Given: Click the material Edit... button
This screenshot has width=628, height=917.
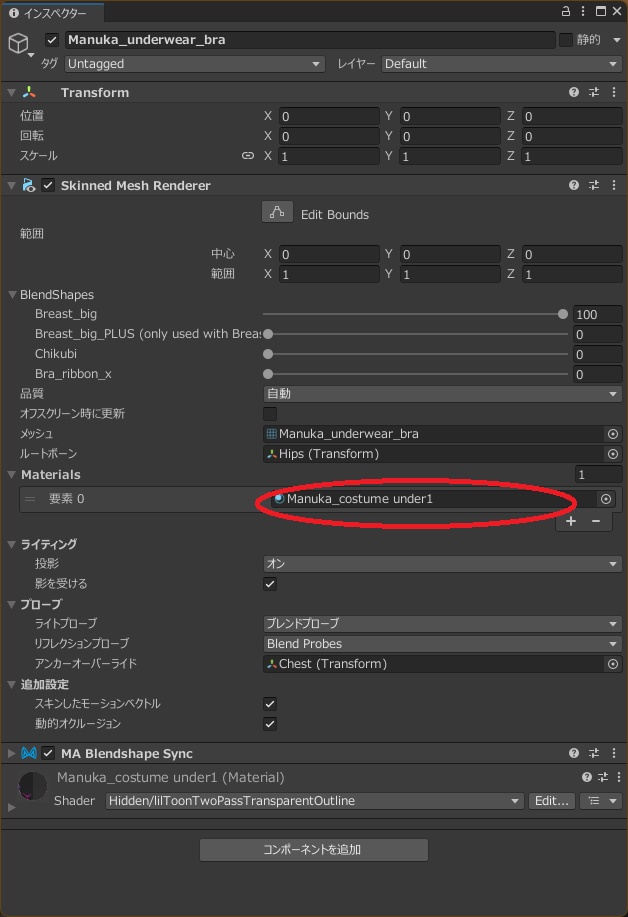Looking at the screenshot, I should pyautogui.click(x=551, y=801).
